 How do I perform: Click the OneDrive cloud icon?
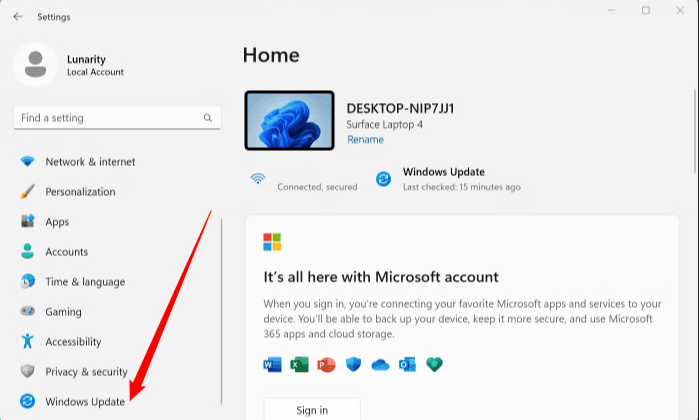[380, 365]
